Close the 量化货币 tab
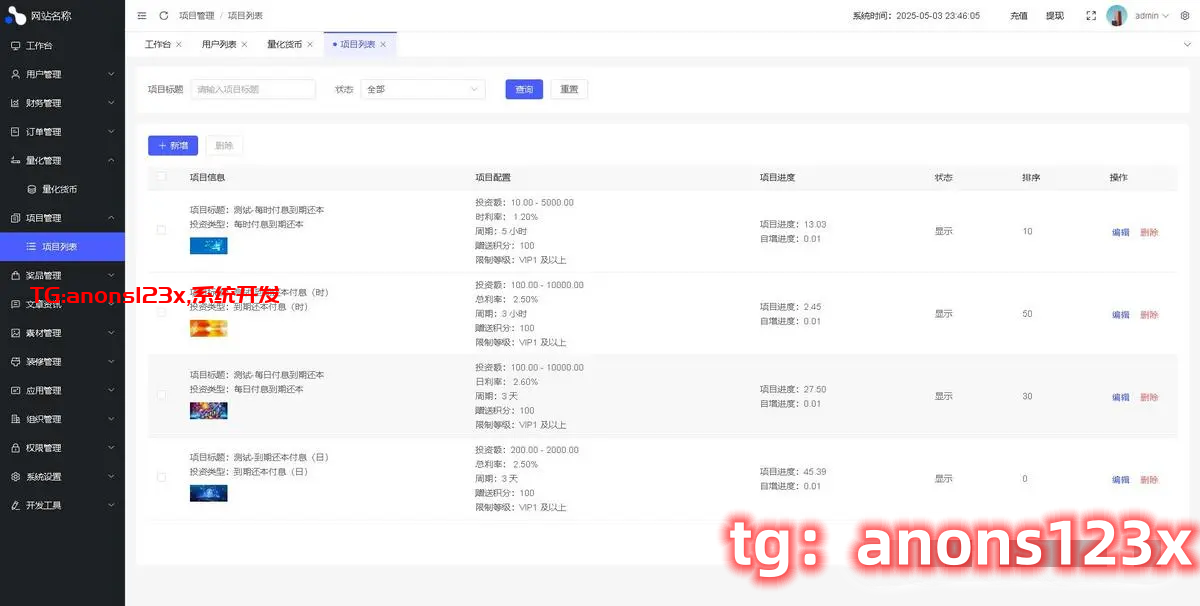The width and height of the screenshot is (1200, 606). (310, 45)
